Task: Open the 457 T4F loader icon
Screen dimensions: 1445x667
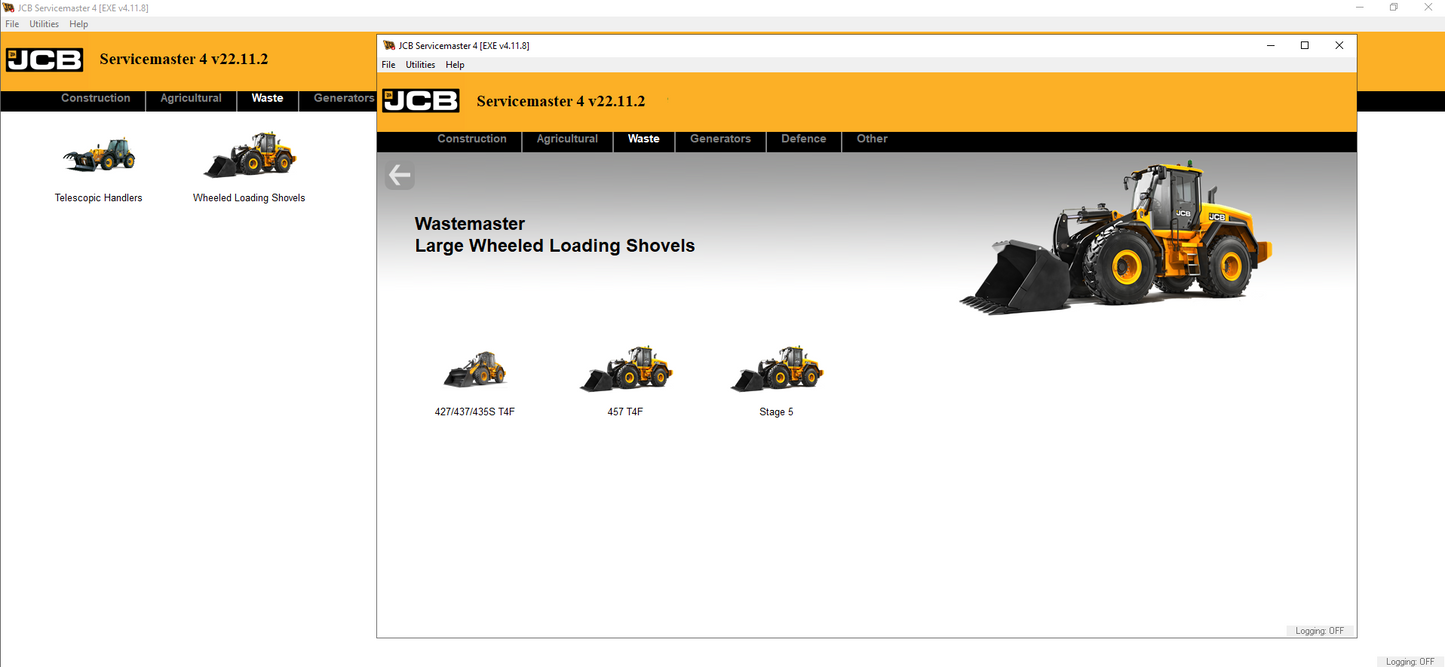Action: [626, 369]
